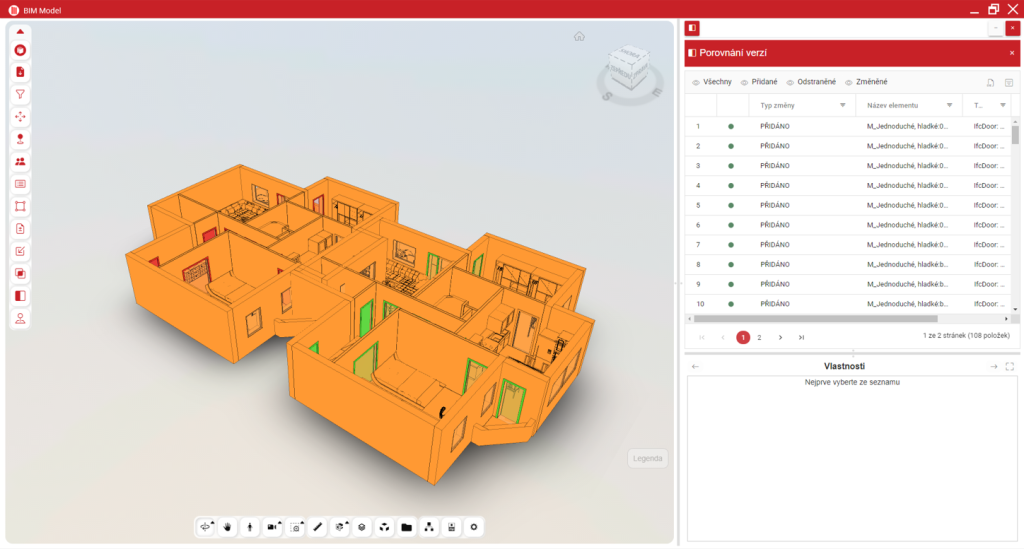
Task: Open viewer settings gear icon
Action: tap(474, 526)
